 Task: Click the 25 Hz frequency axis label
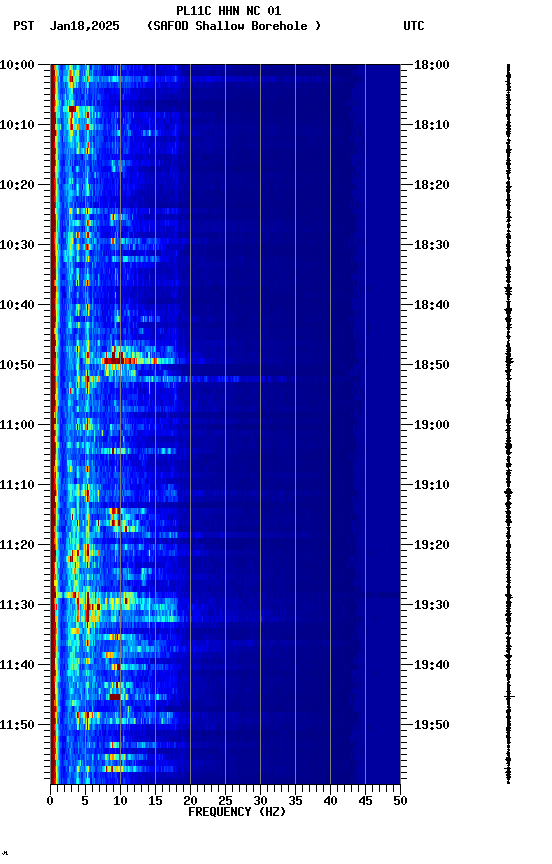pos(225,801)
